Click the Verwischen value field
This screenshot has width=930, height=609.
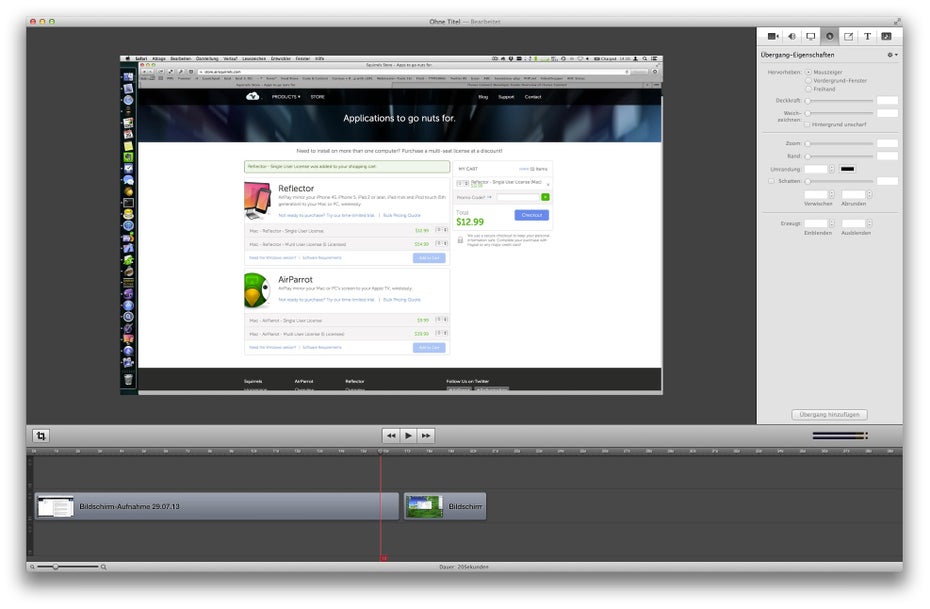pyautogui.click(x=816, y=195)
